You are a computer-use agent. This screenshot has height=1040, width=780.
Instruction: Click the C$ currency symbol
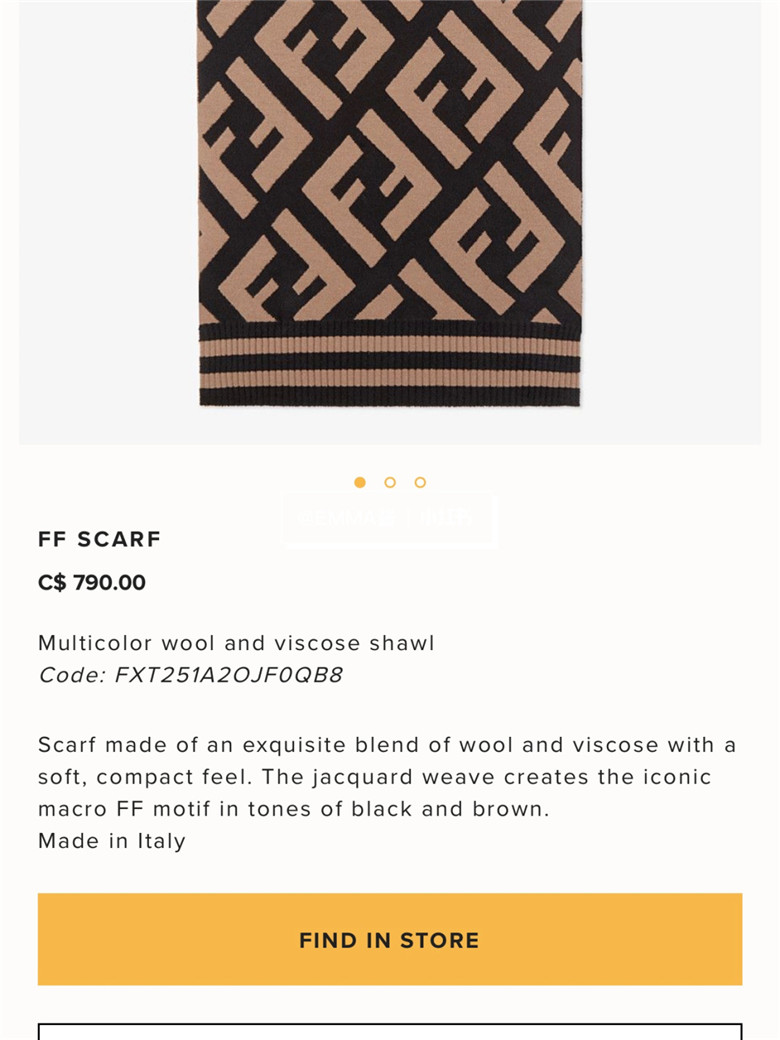click(52, 582)
